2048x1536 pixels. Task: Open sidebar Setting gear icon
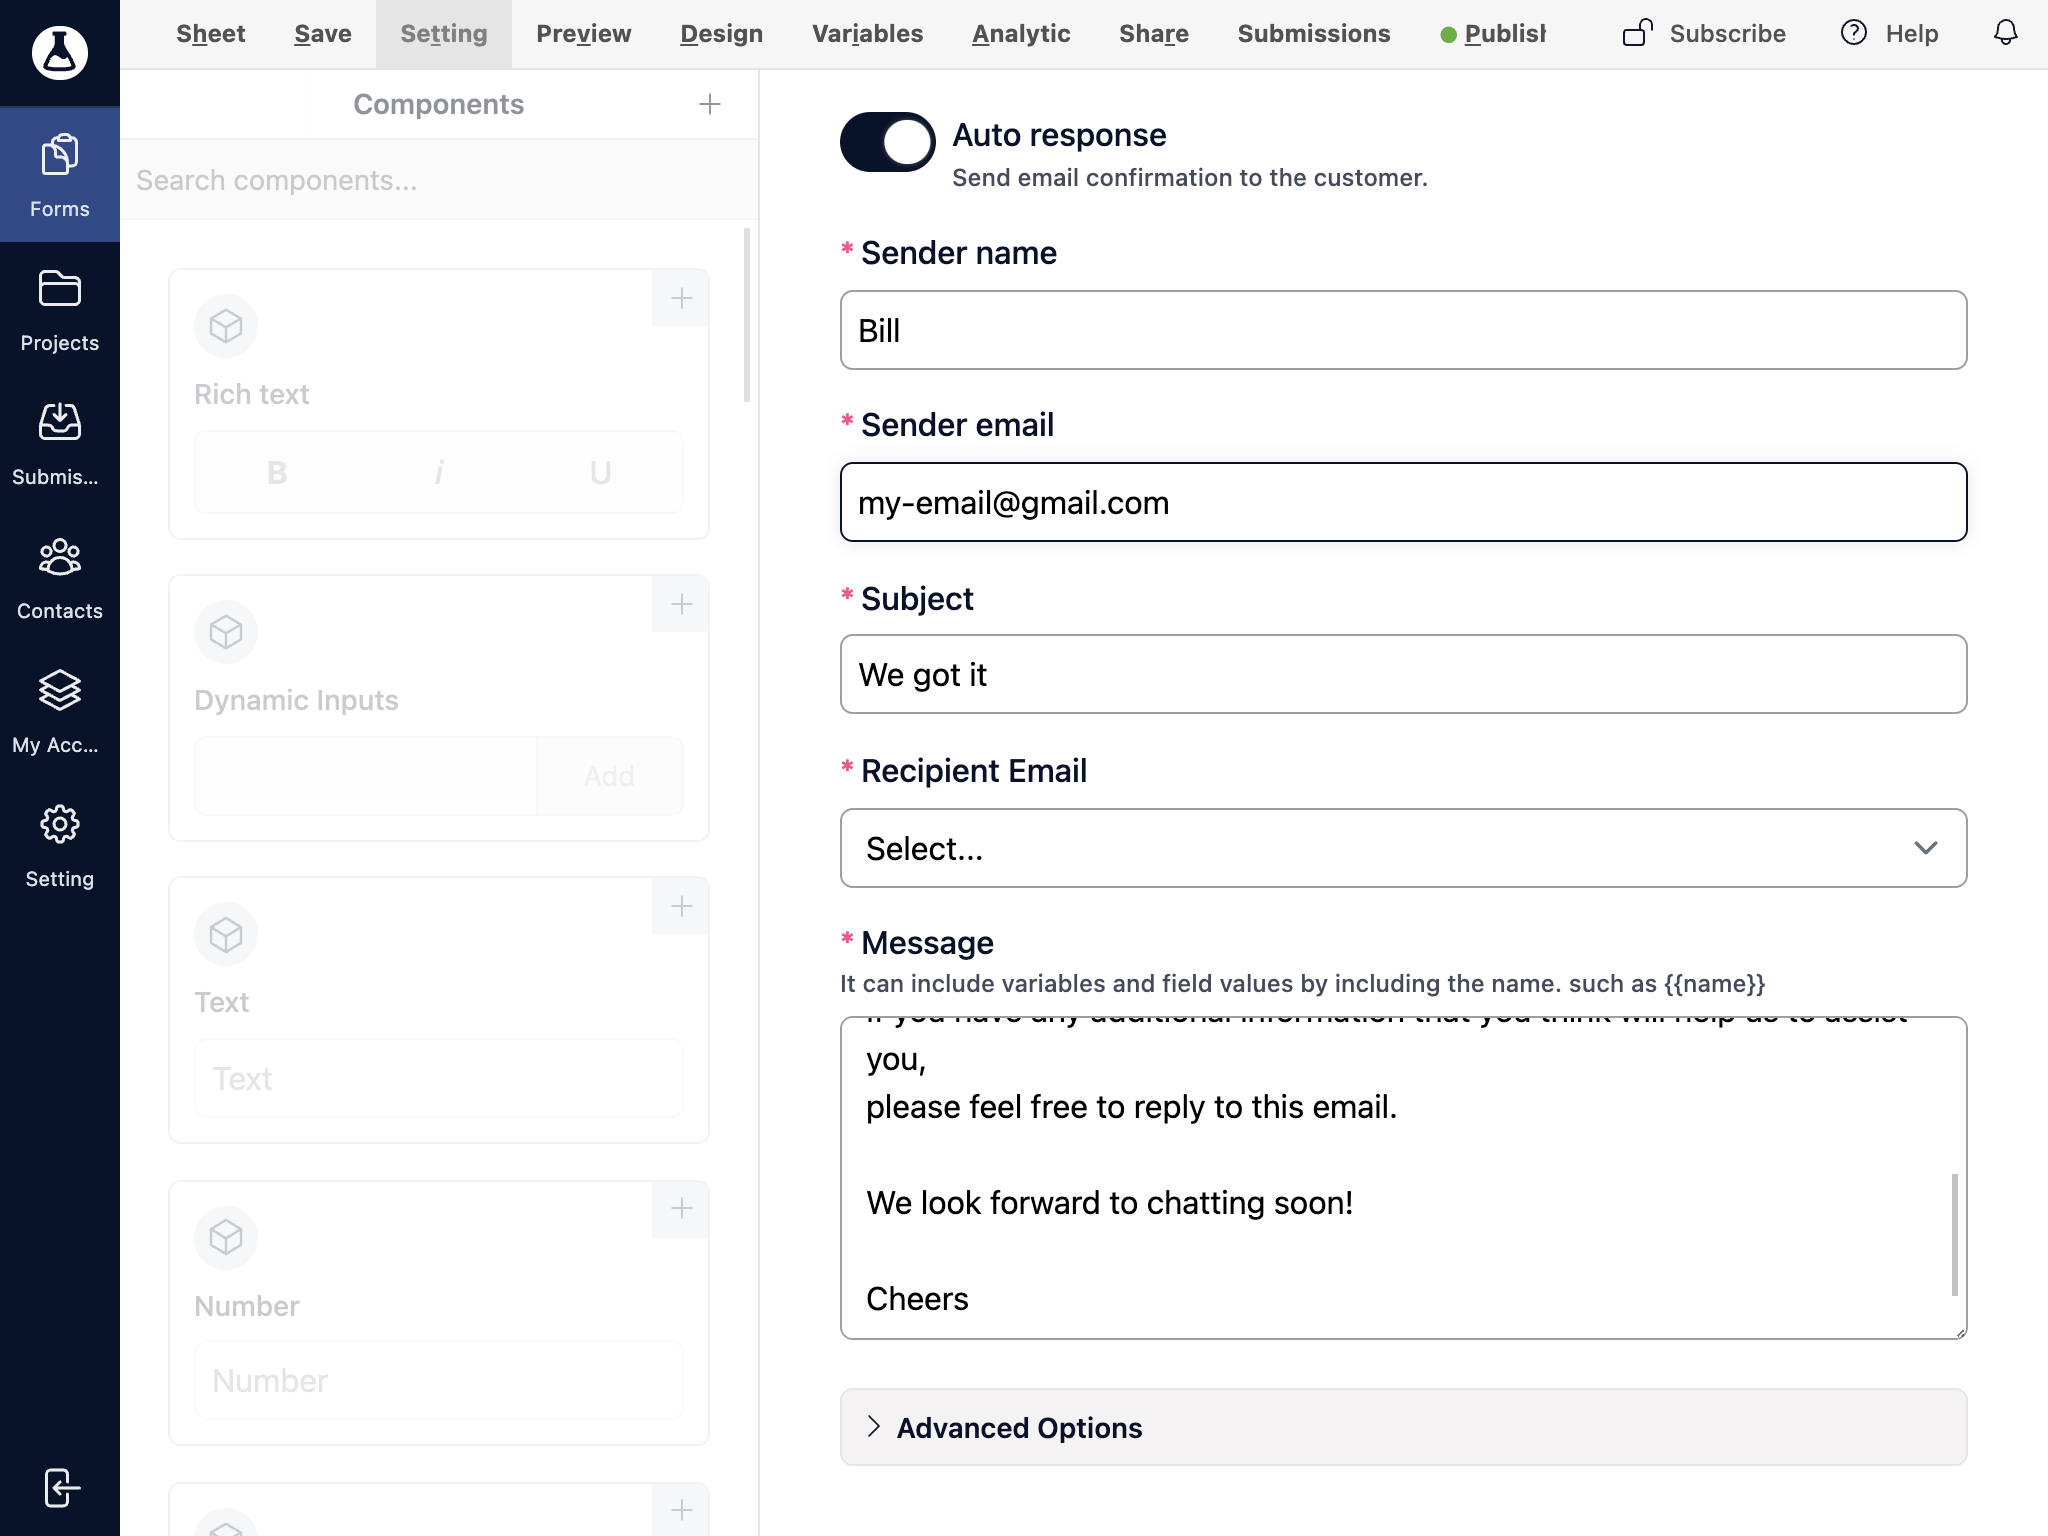pyautogui.click(x=60, y=824)
